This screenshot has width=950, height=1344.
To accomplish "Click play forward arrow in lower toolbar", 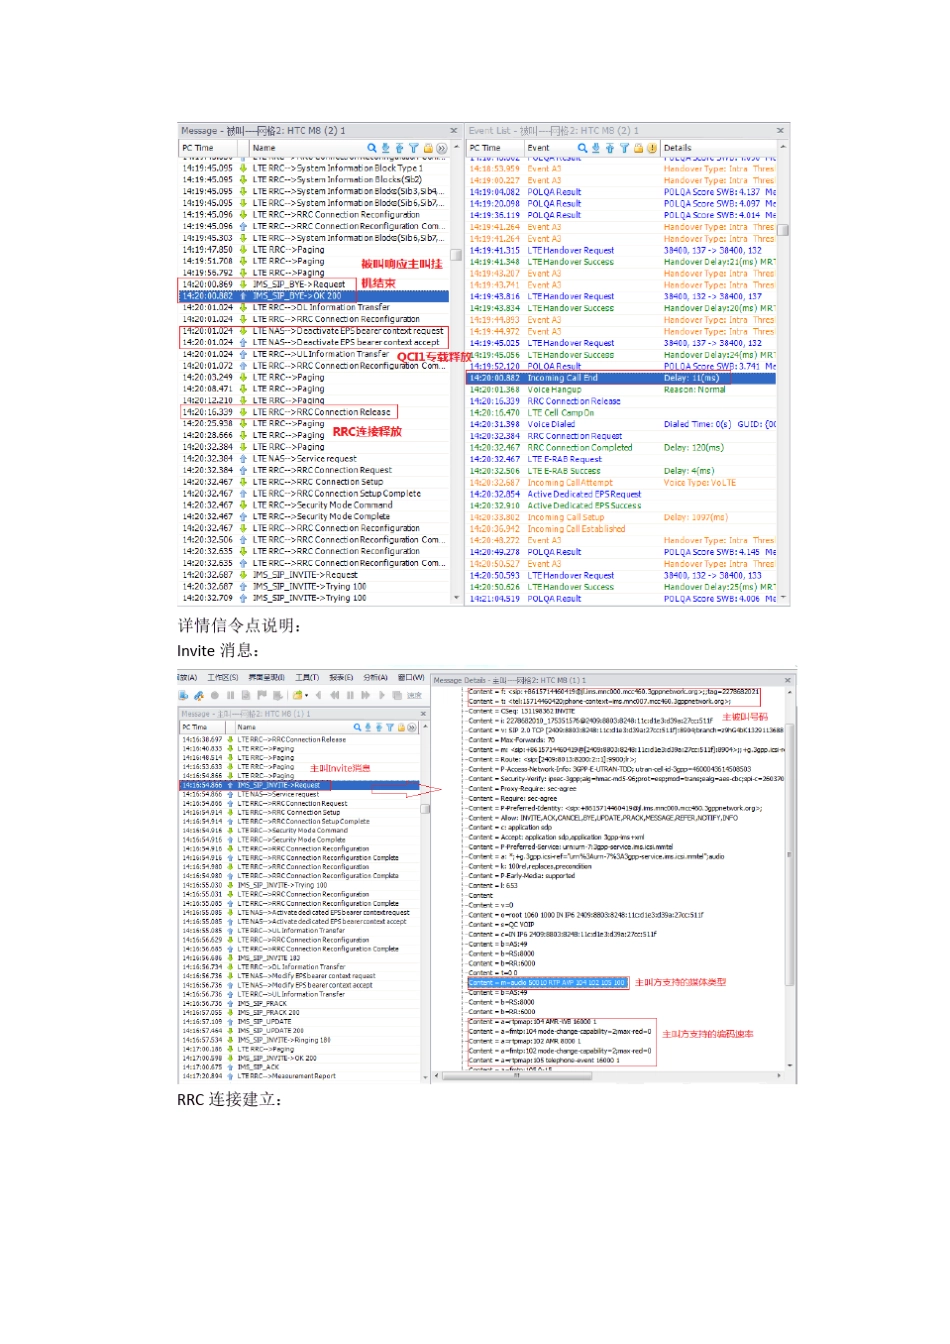I will 381,695.
